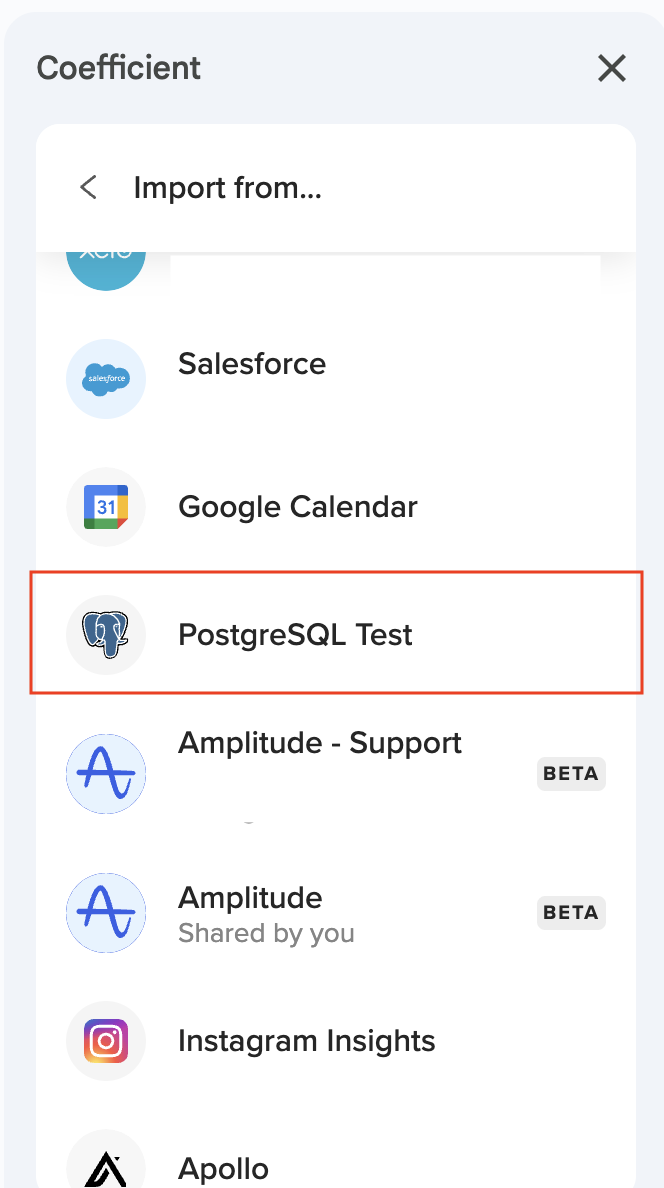Click the BETA badge next to shared Amplitude
This screenshot has width=664, height=1188.
[x=571, y=912]
